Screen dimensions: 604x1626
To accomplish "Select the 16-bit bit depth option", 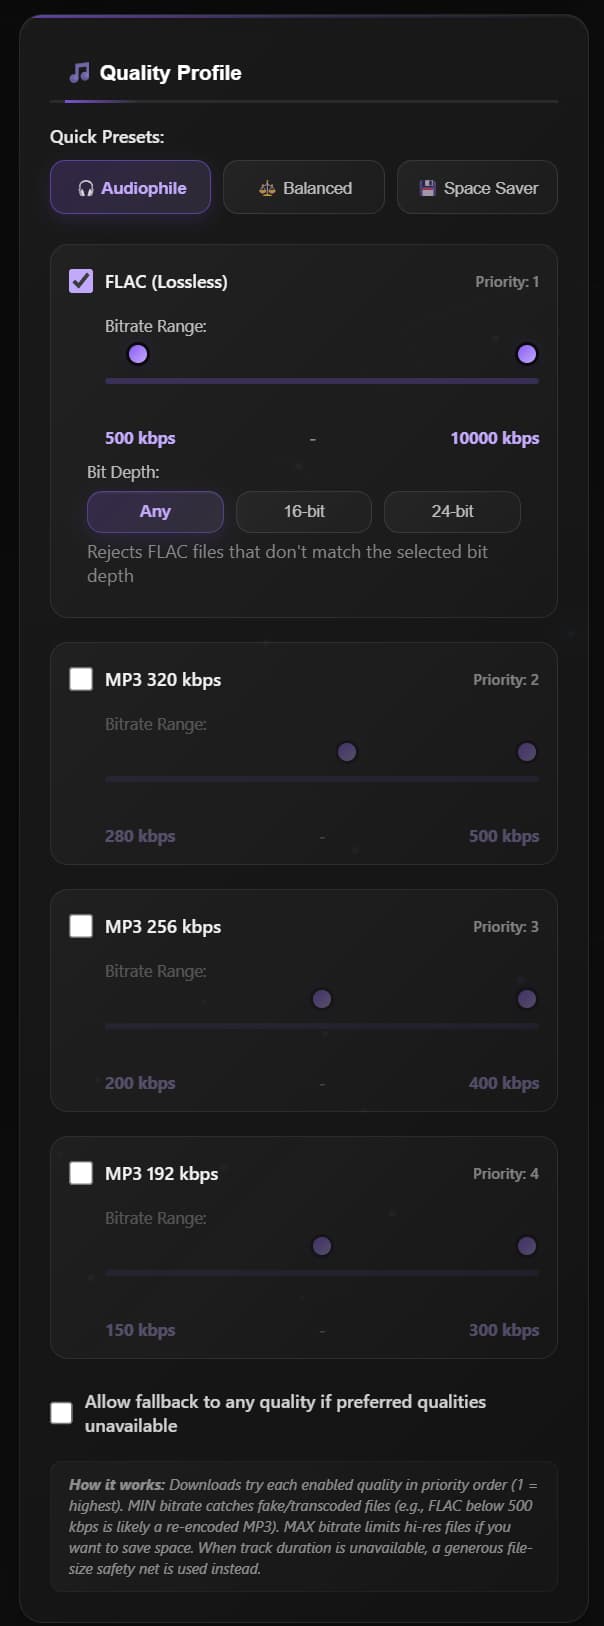I will point(304,511).
